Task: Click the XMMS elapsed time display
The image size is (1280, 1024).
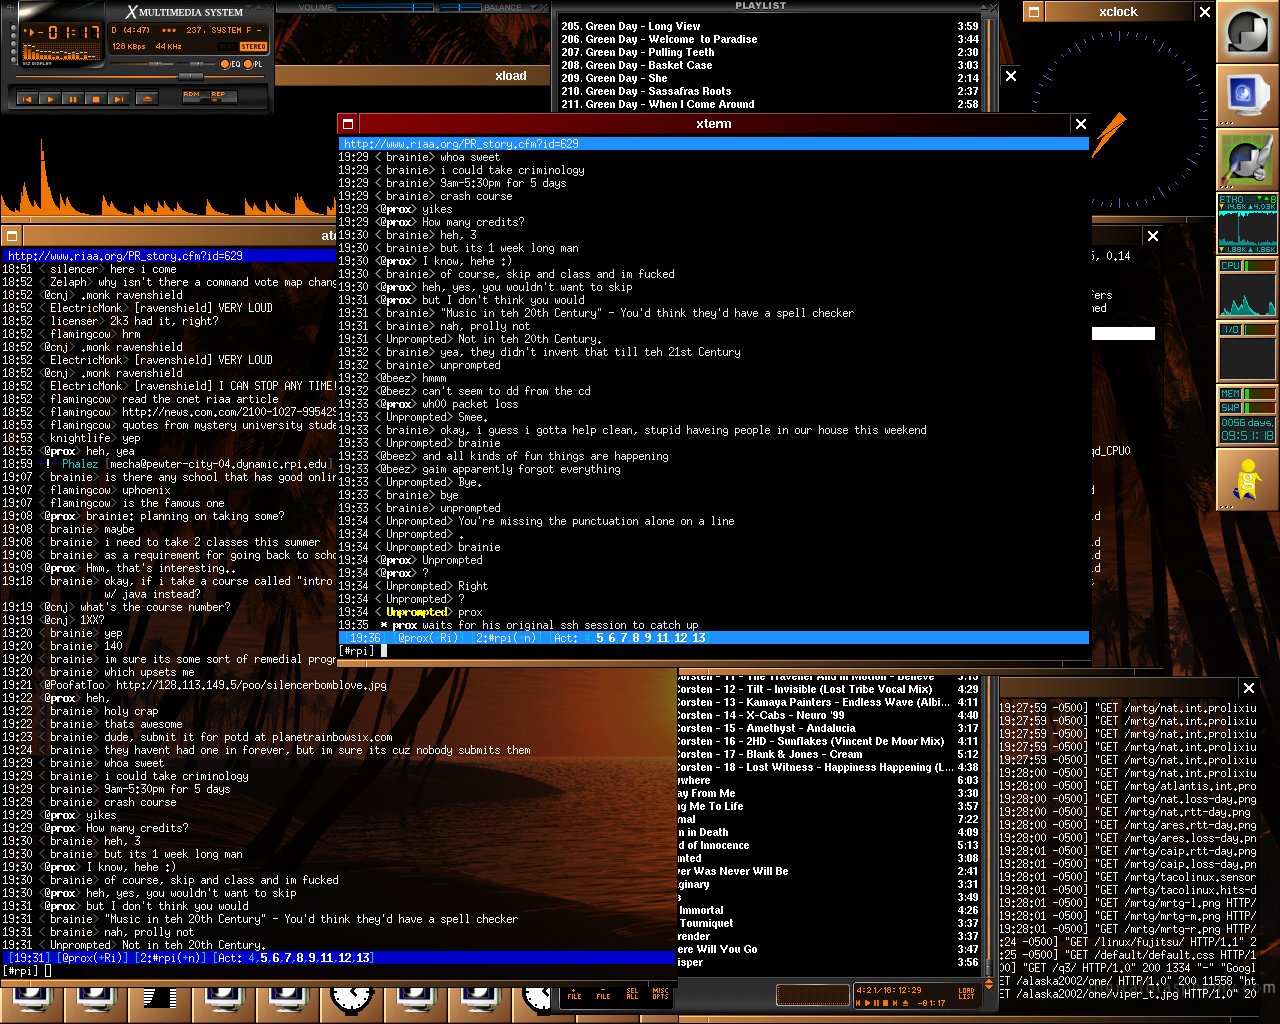Action: click(75, 33)
